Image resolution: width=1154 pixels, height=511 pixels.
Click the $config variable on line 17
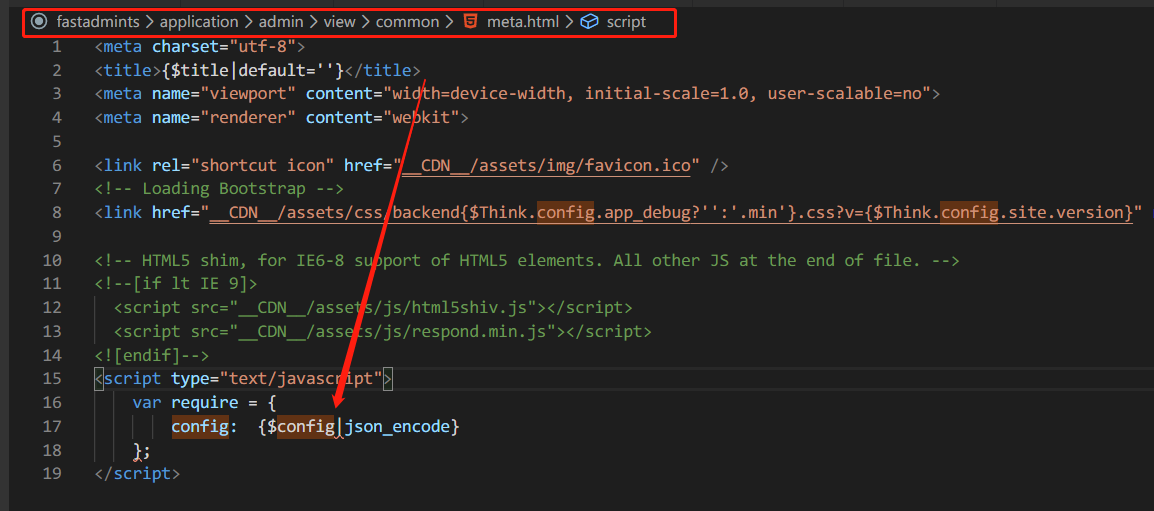click(301, 426)
